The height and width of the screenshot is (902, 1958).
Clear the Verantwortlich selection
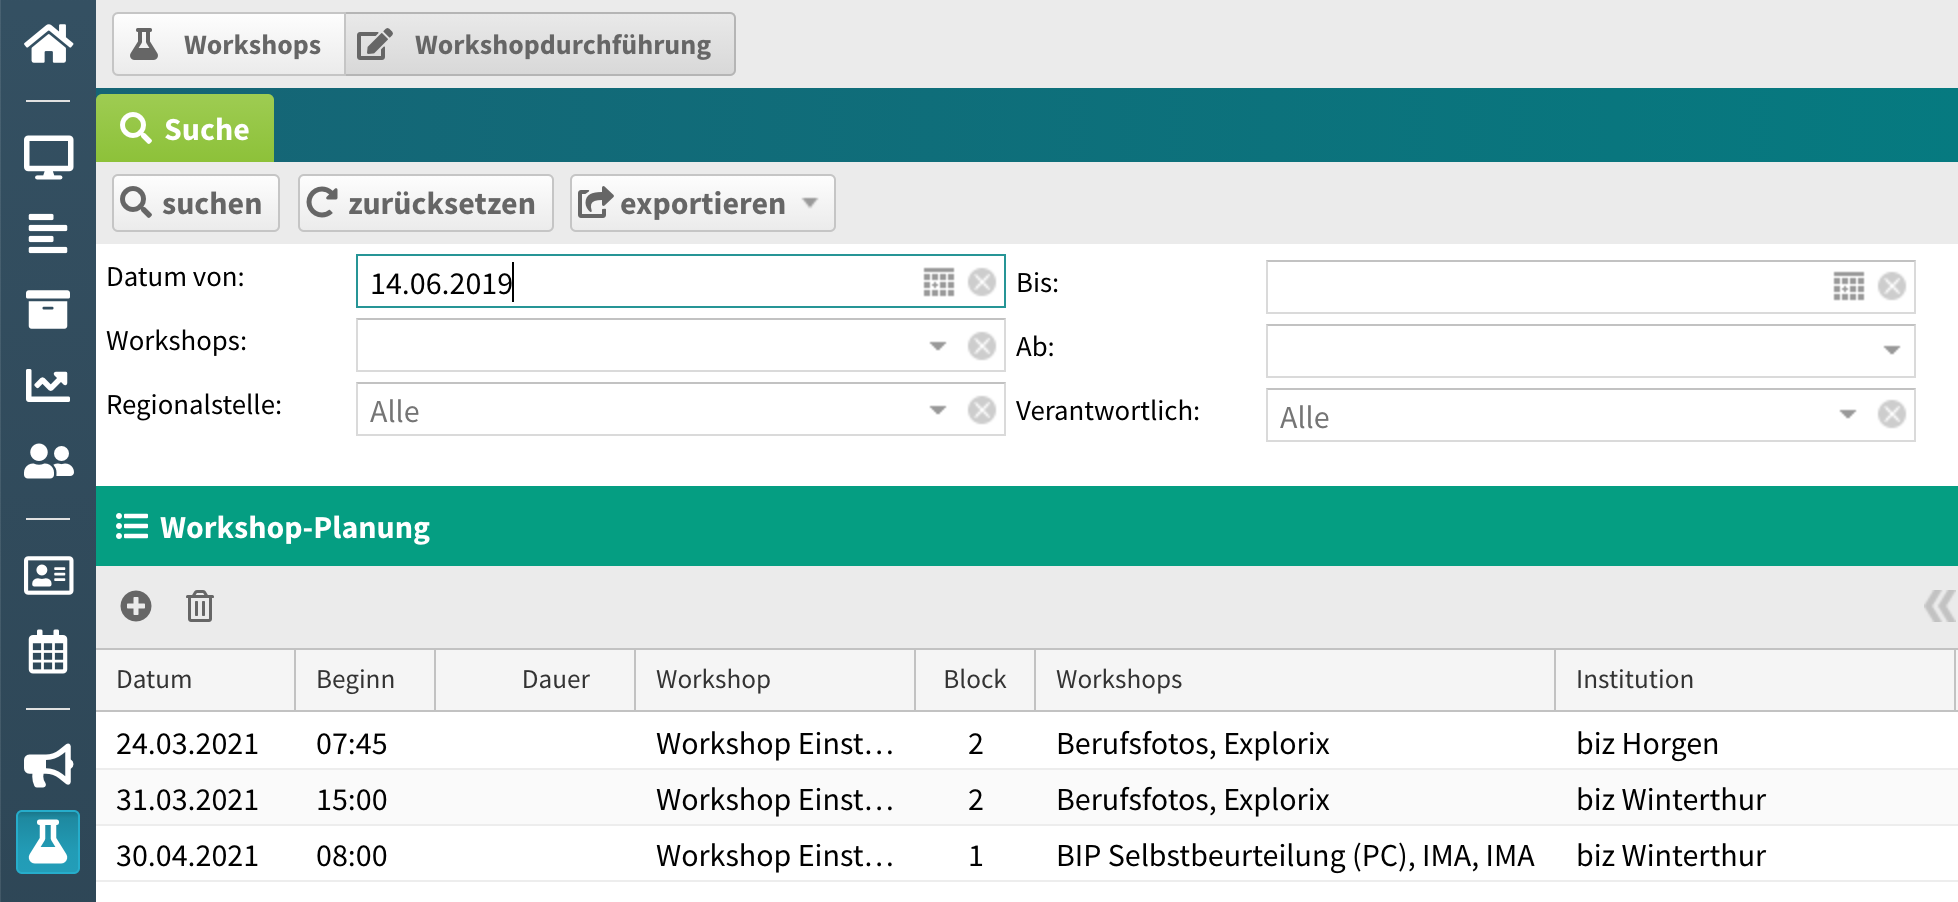1892,414
